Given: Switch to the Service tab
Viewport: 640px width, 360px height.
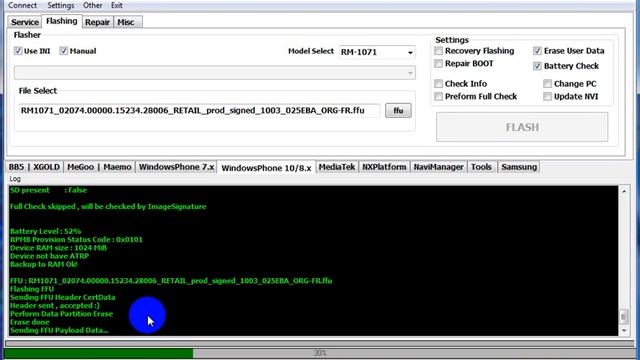Looking at the screenshot, I should [25, 22].
